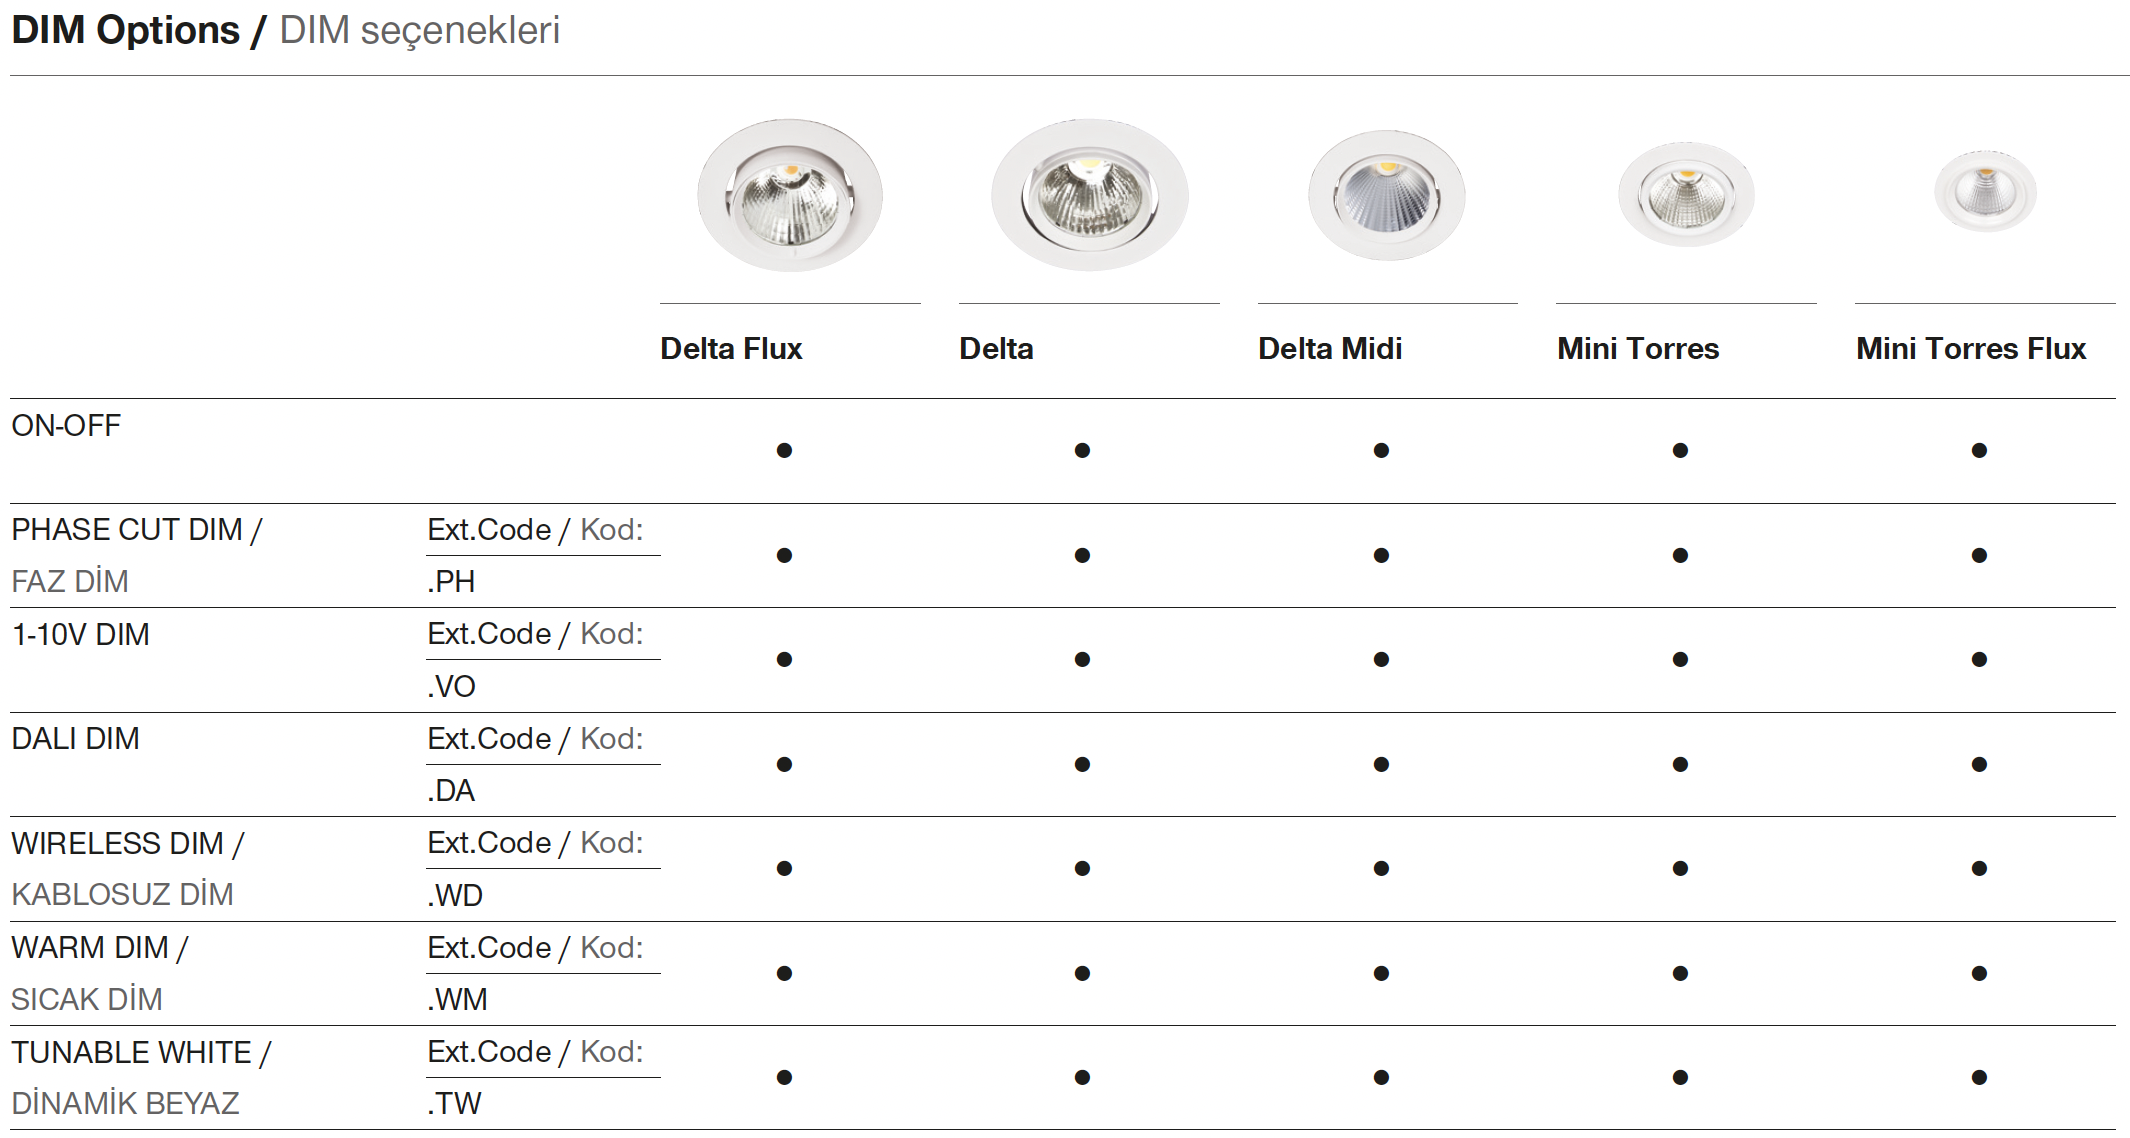Click the .PH extension code
The height and width of the screenshot is (1138, 2130).
(451, 581)
